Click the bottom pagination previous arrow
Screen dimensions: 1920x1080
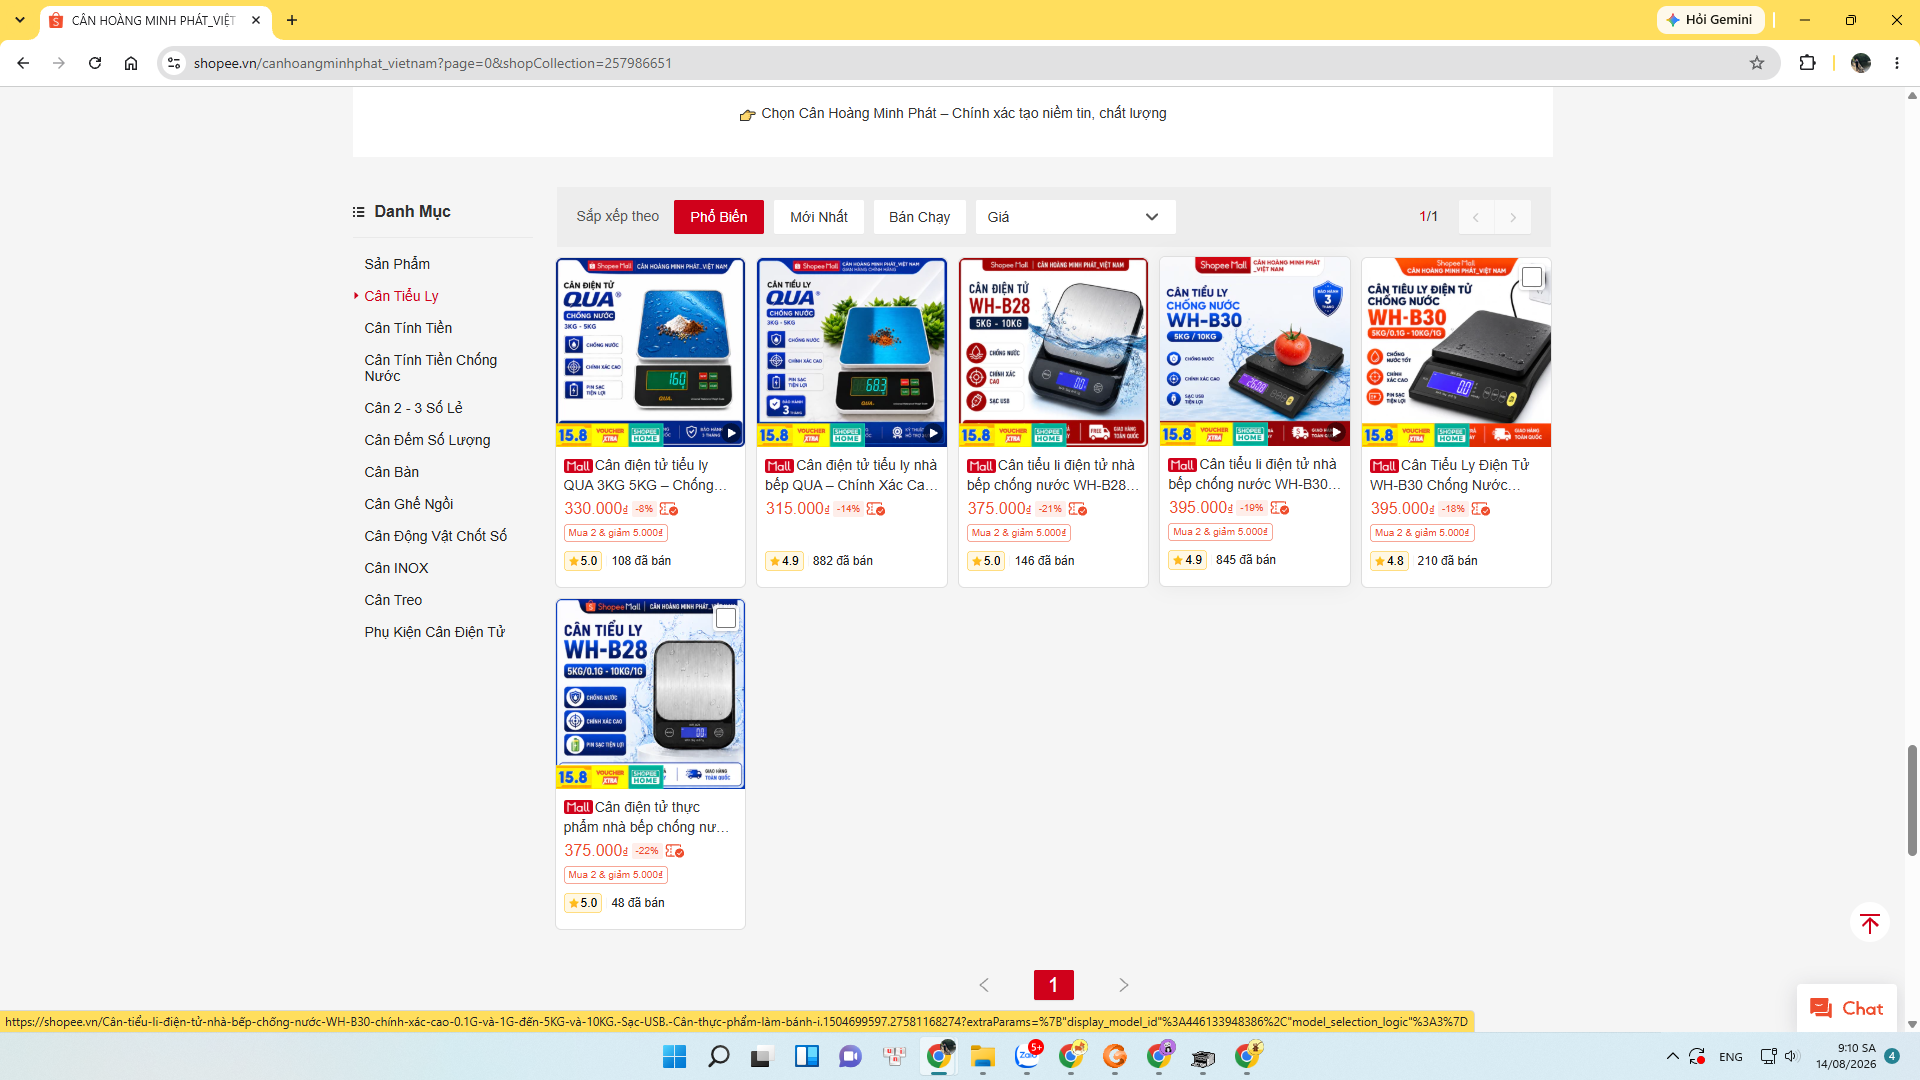coord(984,985)
